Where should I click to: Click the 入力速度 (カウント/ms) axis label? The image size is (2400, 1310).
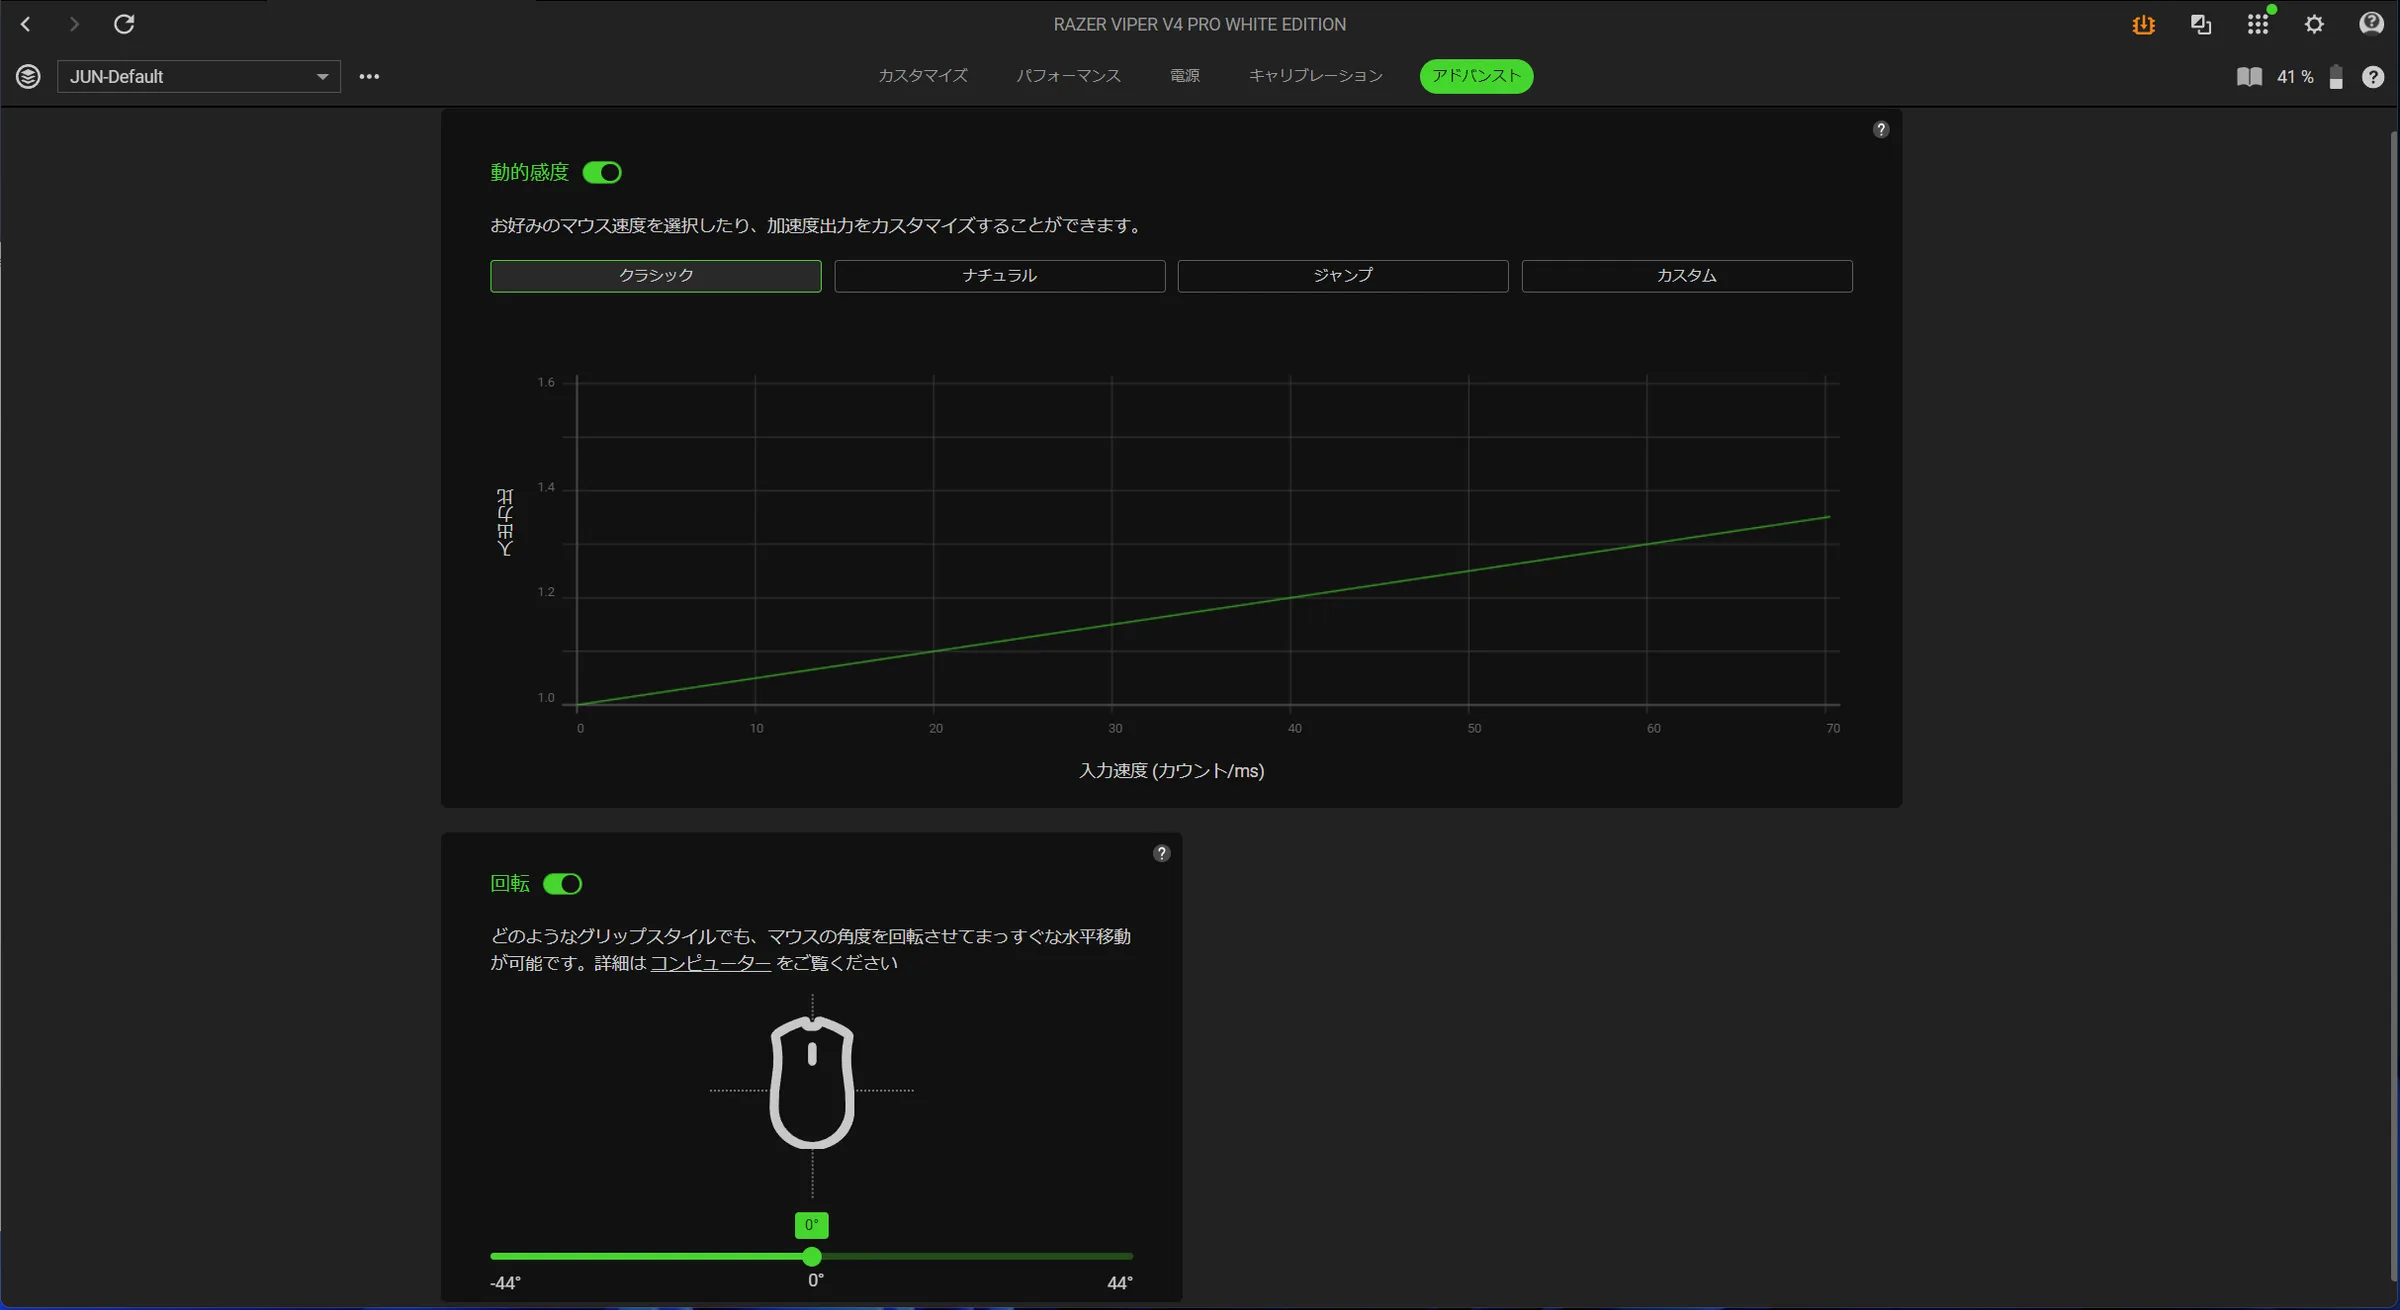pyautogui.click(x=1172, y=771)
